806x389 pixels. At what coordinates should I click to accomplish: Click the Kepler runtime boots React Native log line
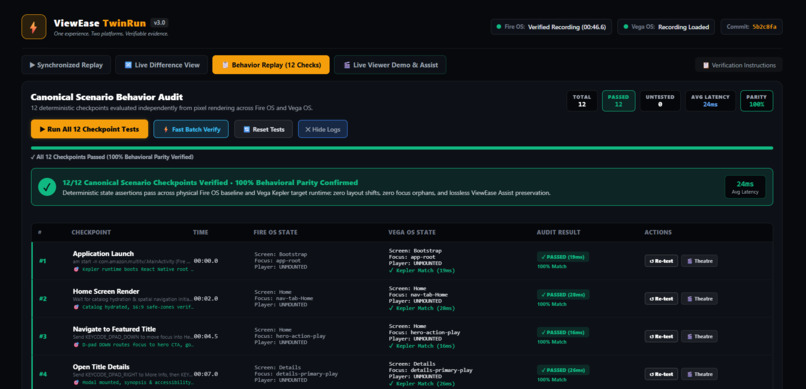coord(134,269)
